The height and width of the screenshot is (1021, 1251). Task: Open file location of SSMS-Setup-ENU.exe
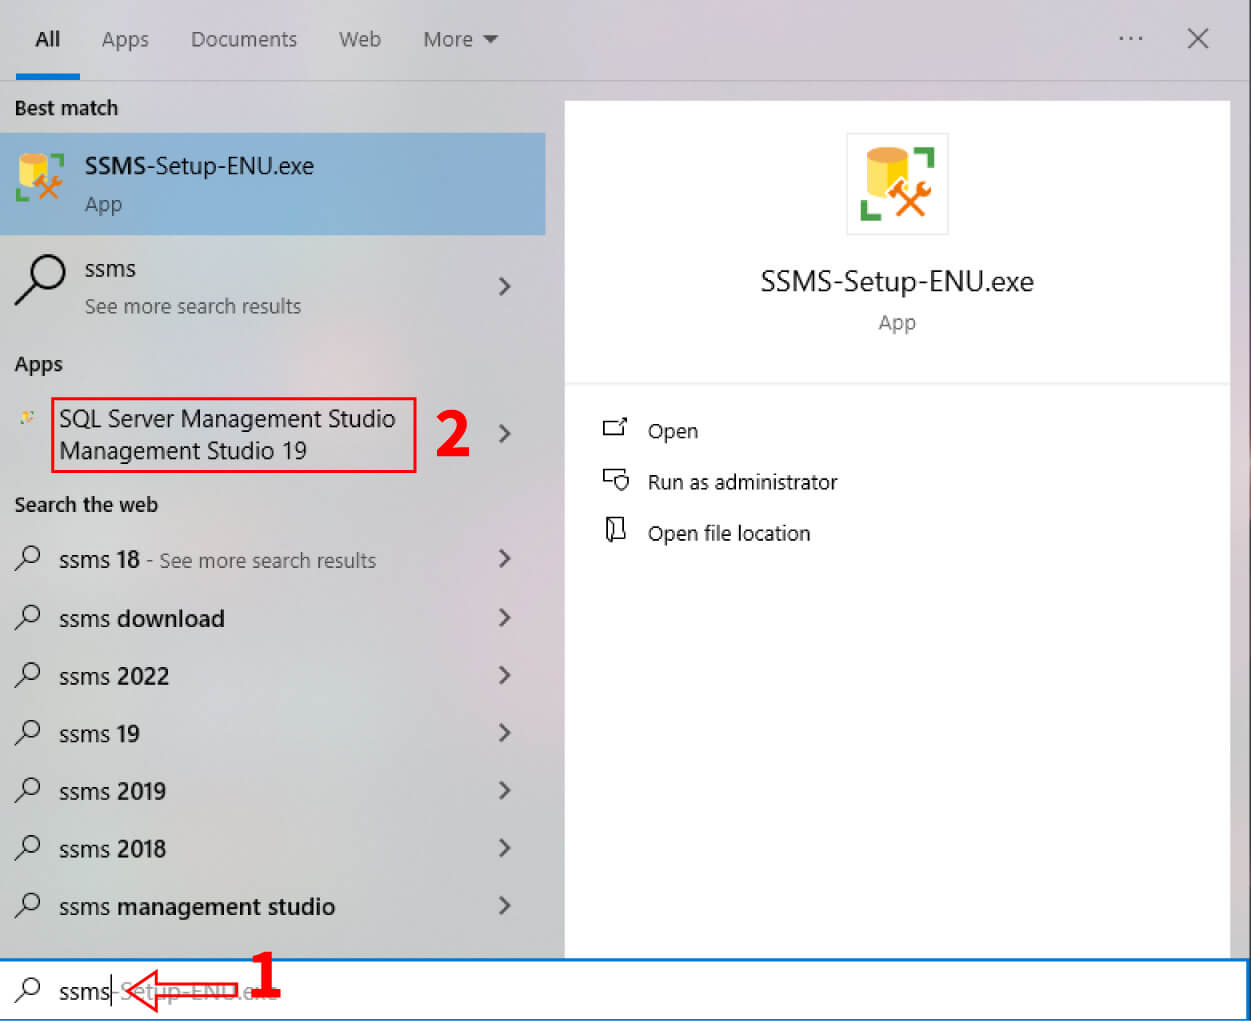pyautogui.click(x=729, y=532)
